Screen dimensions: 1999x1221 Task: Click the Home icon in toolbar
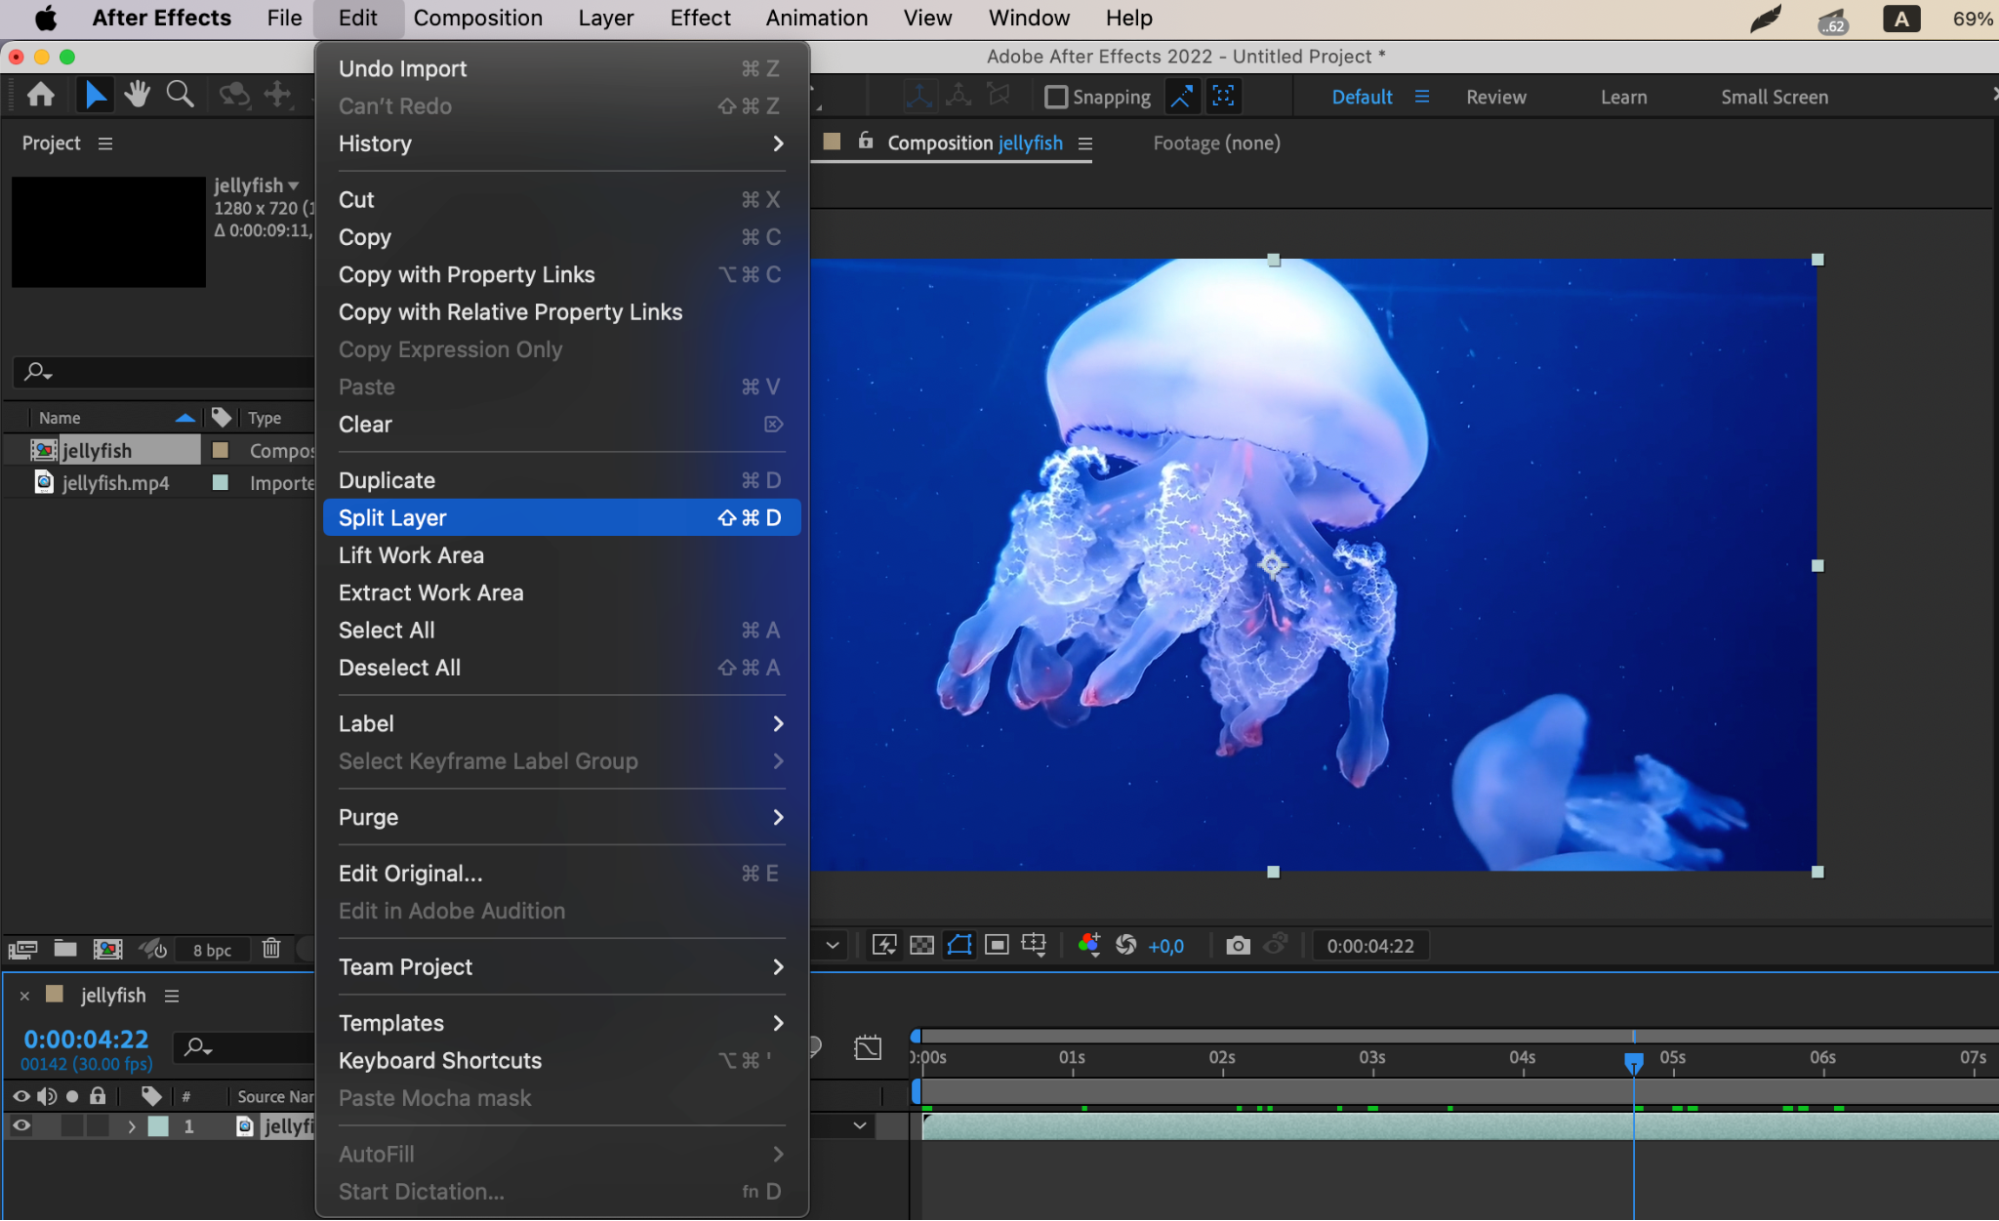point(41,95)
